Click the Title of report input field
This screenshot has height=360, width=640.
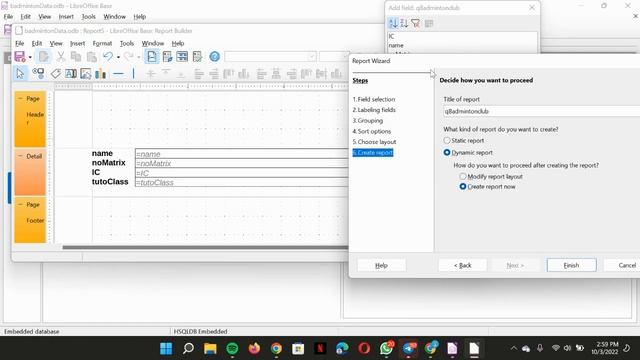point(541,111)
